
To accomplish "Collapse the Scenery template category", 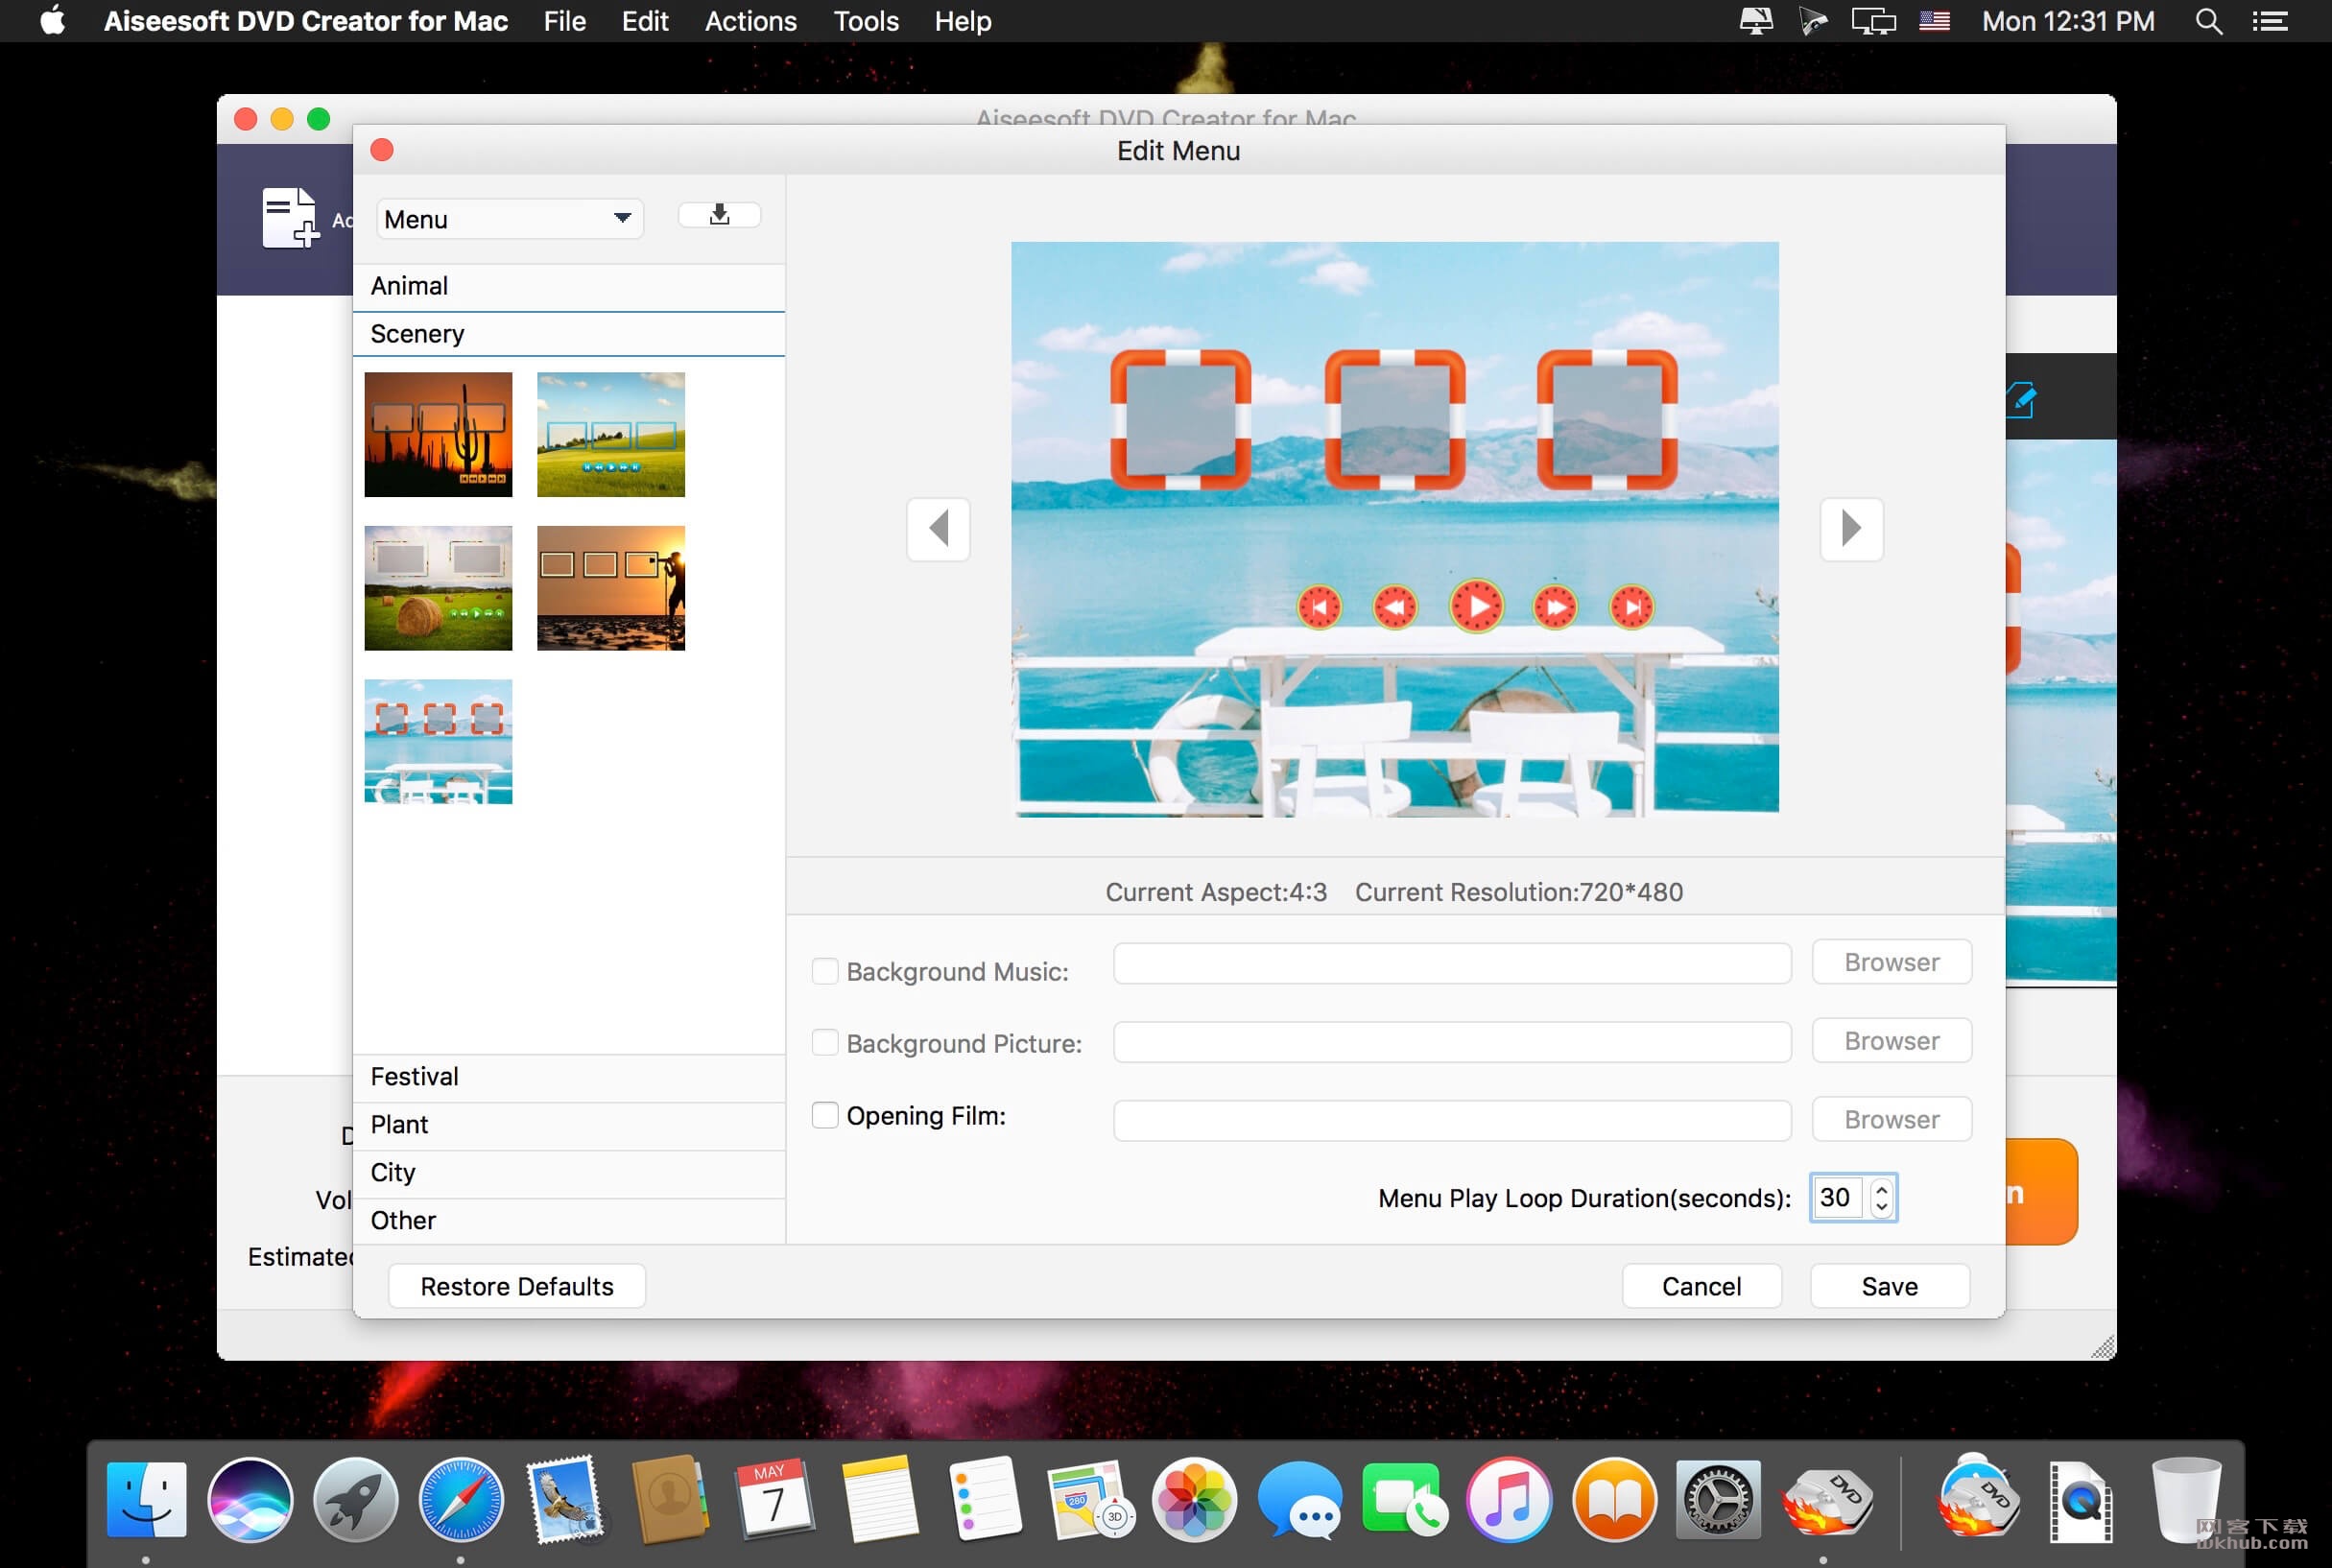I will (x=568, y=334).
